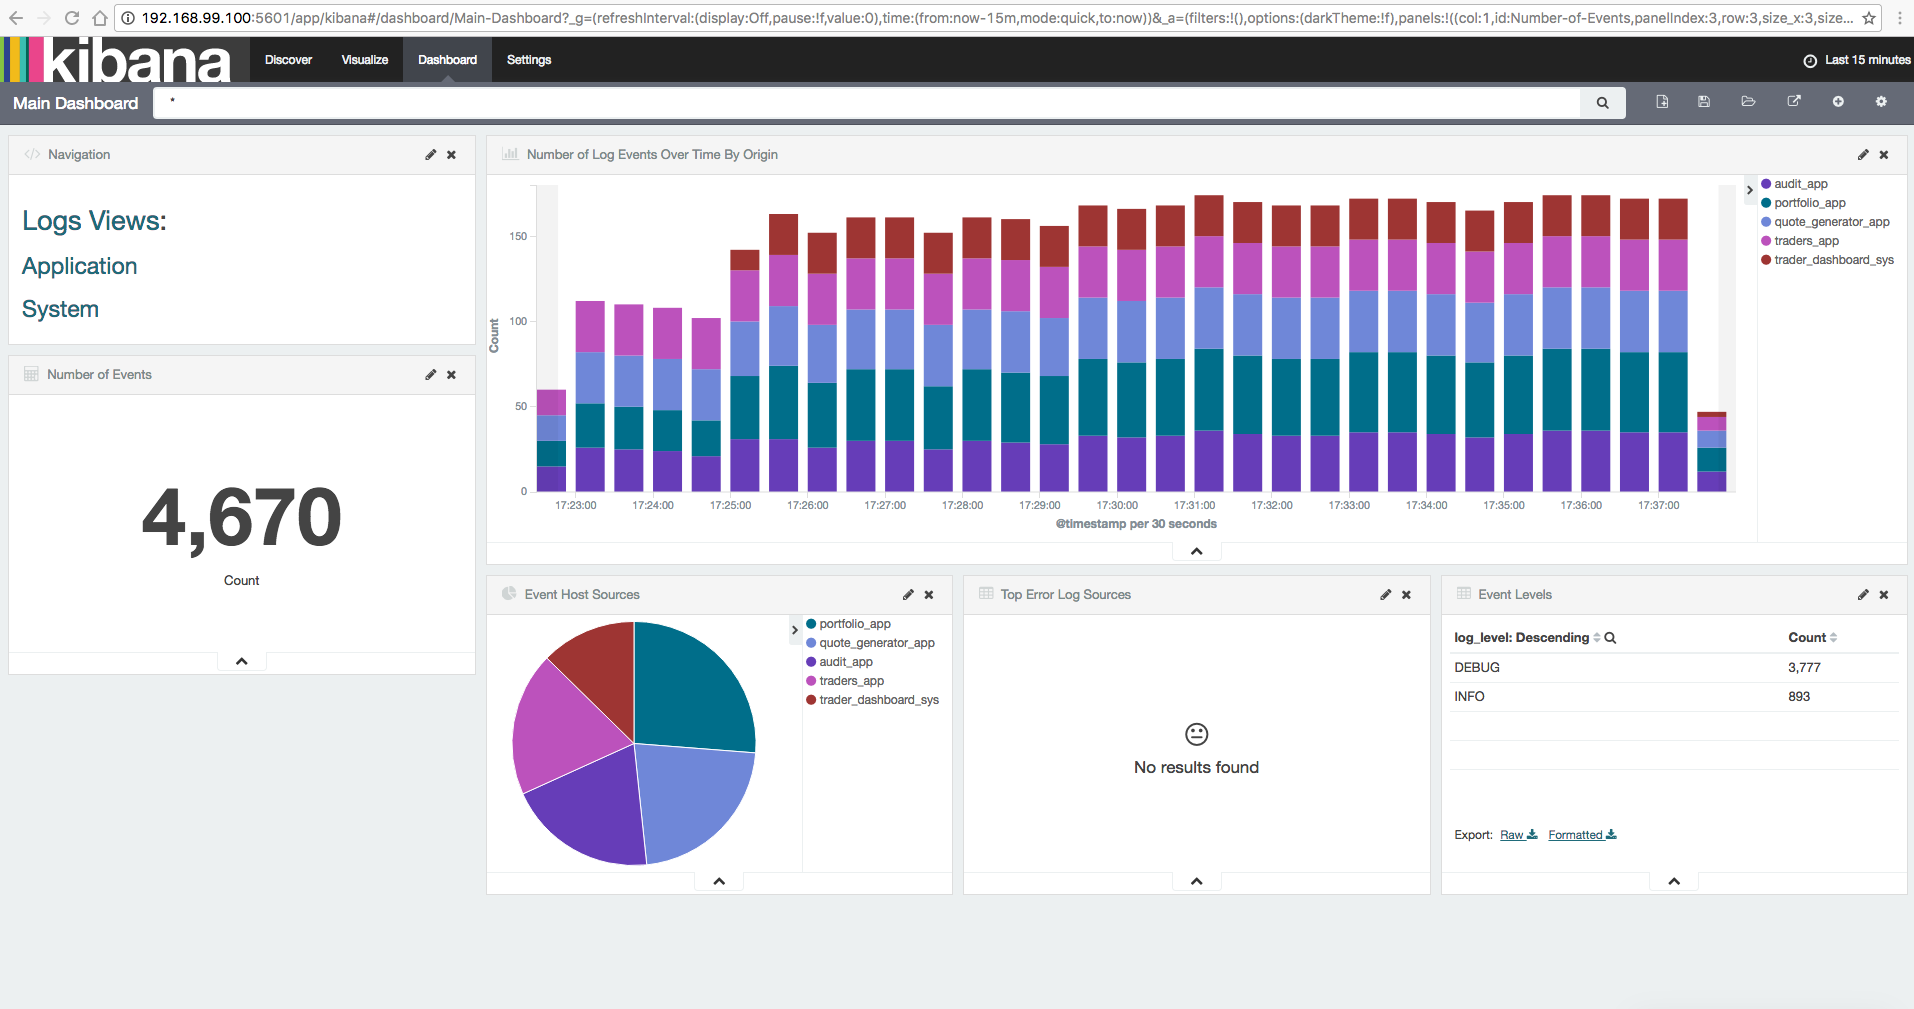Viewport: 1914px width, 1009px height.
Task: Click the dashboard query search field
Action: click(x=866, y=103)
